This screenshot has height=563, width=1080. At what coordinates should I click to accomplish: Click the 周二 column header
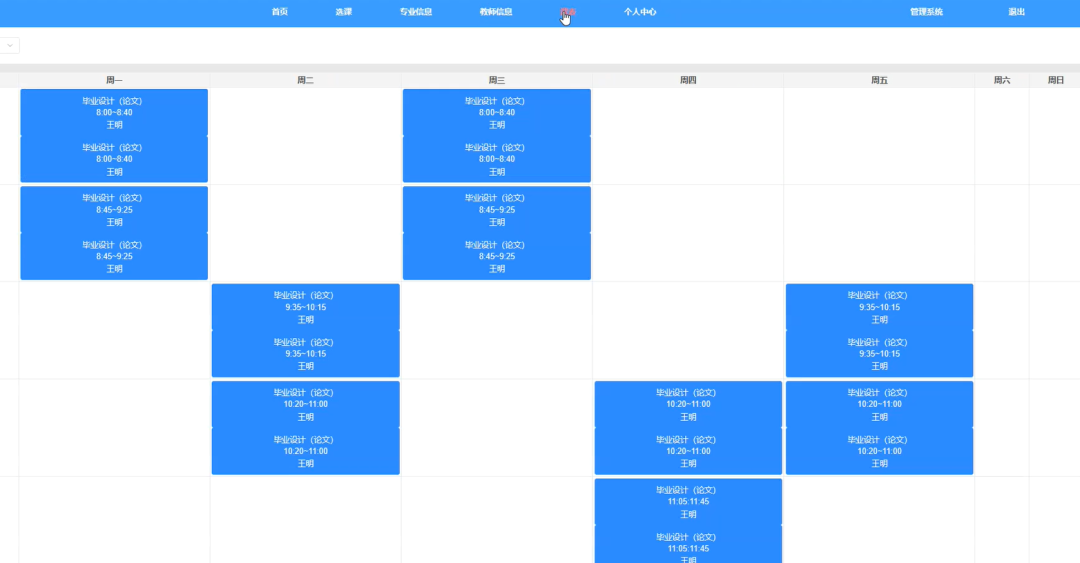point(305,80)
